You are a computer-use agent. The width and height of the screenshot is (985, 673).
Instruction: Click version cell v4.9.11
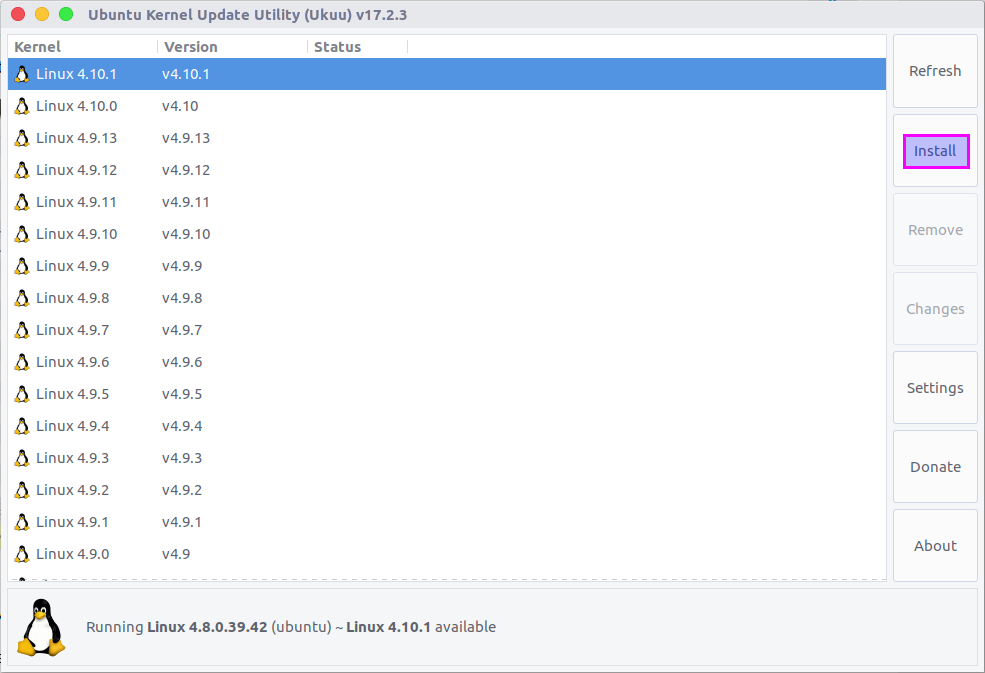coord(186,202)
